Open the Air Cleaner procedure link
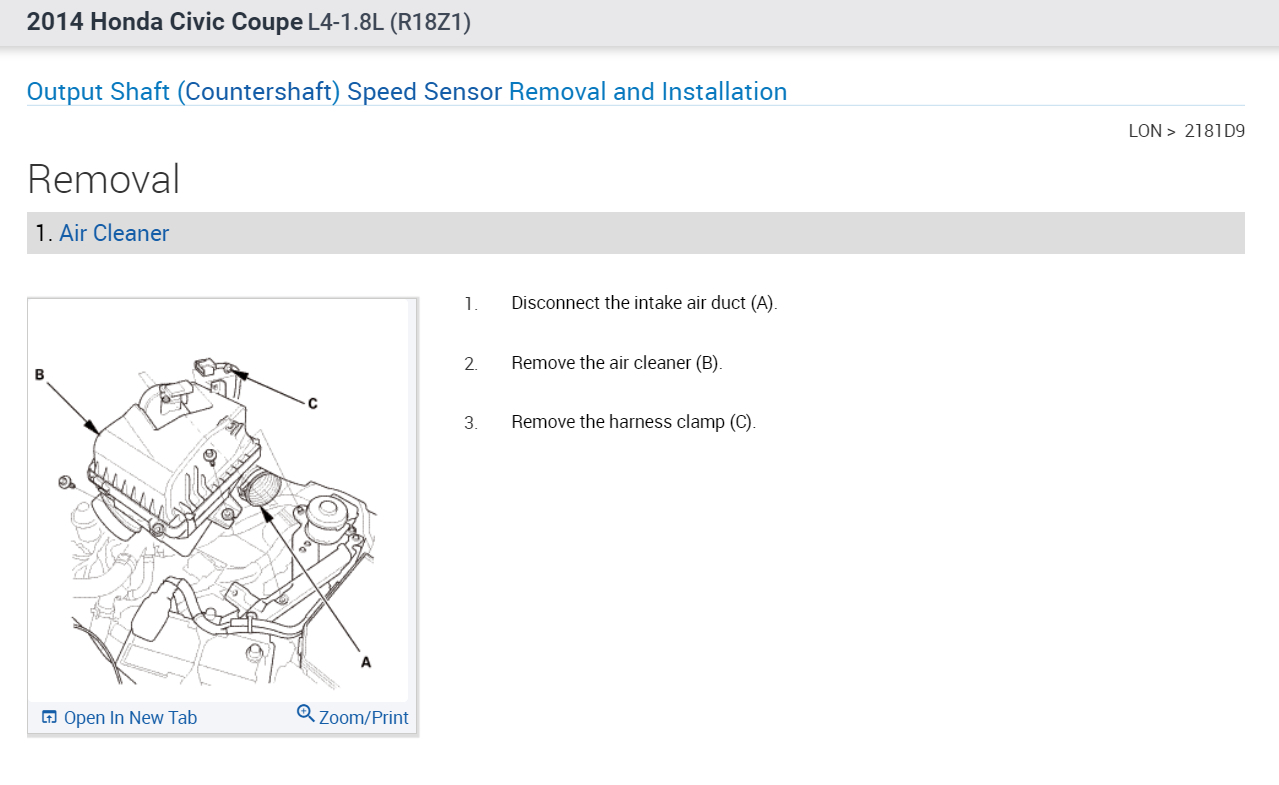This screenshot has height=785, width=1279. point(114,233)
